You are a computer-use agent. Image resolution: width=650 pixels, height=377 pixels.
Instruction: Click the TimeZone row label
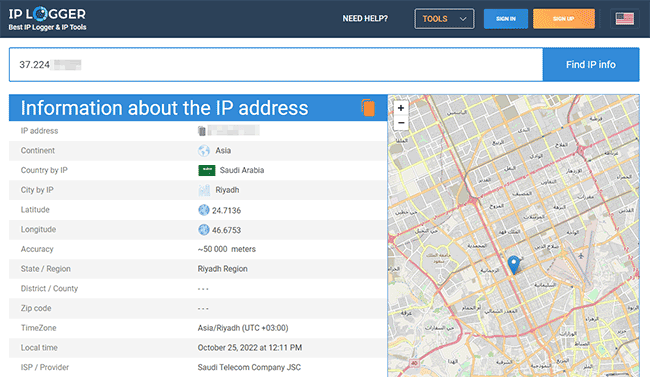[39, 328]
